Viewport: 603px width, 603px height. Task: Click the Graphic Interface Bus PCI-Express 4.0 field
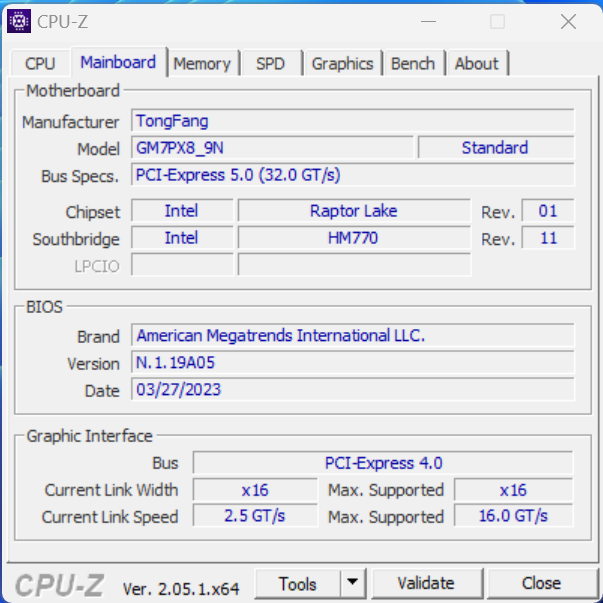pos(383,463)
